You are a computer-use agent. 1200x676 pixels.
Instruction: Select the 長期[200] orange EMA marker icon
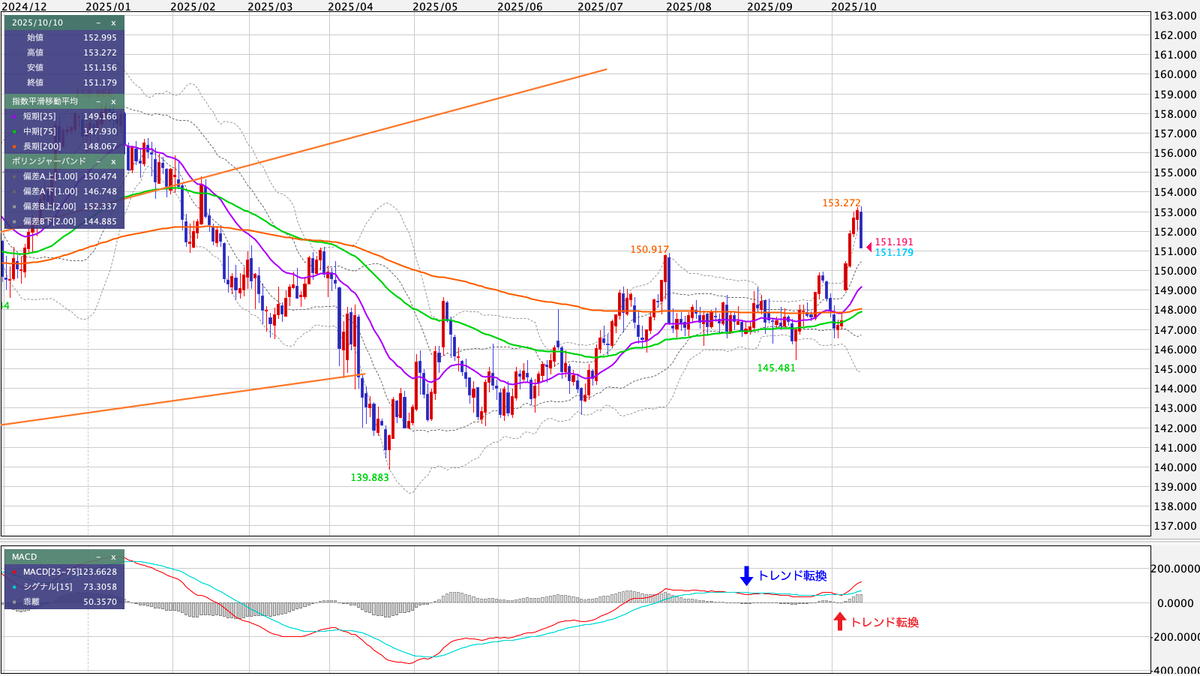(x=14, y=146)
